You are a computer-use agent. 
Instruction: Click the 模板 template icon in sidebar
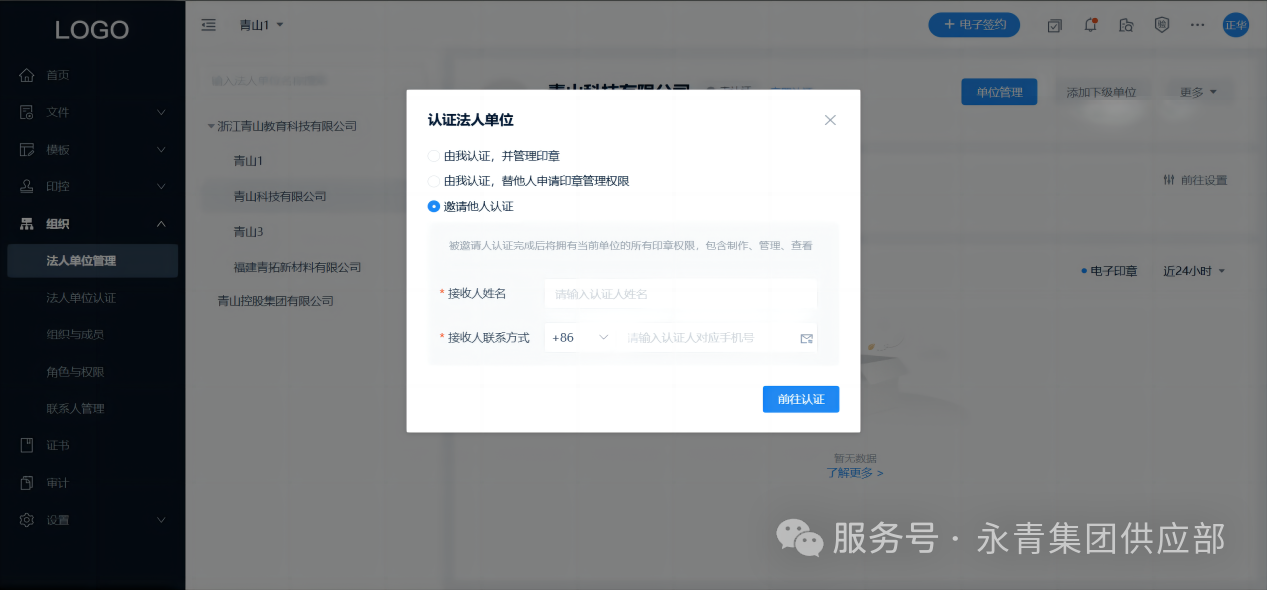27,149
